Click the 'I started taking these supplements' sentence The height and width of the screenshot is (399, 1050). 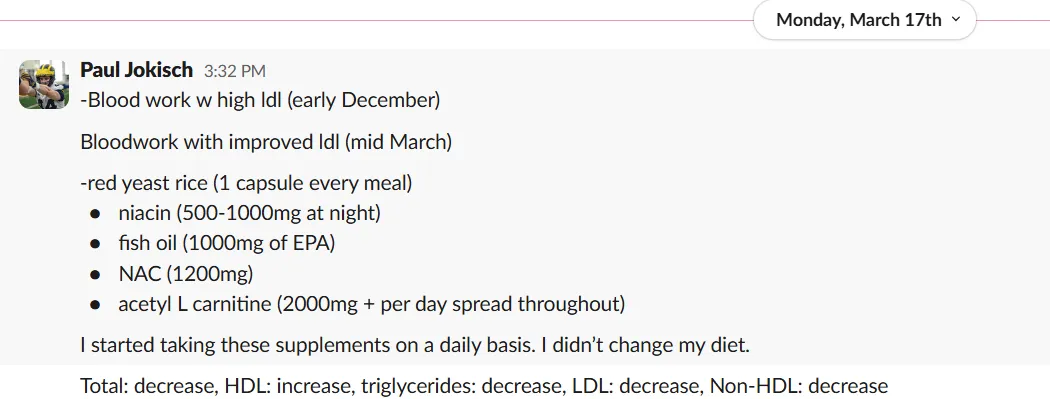415,345
